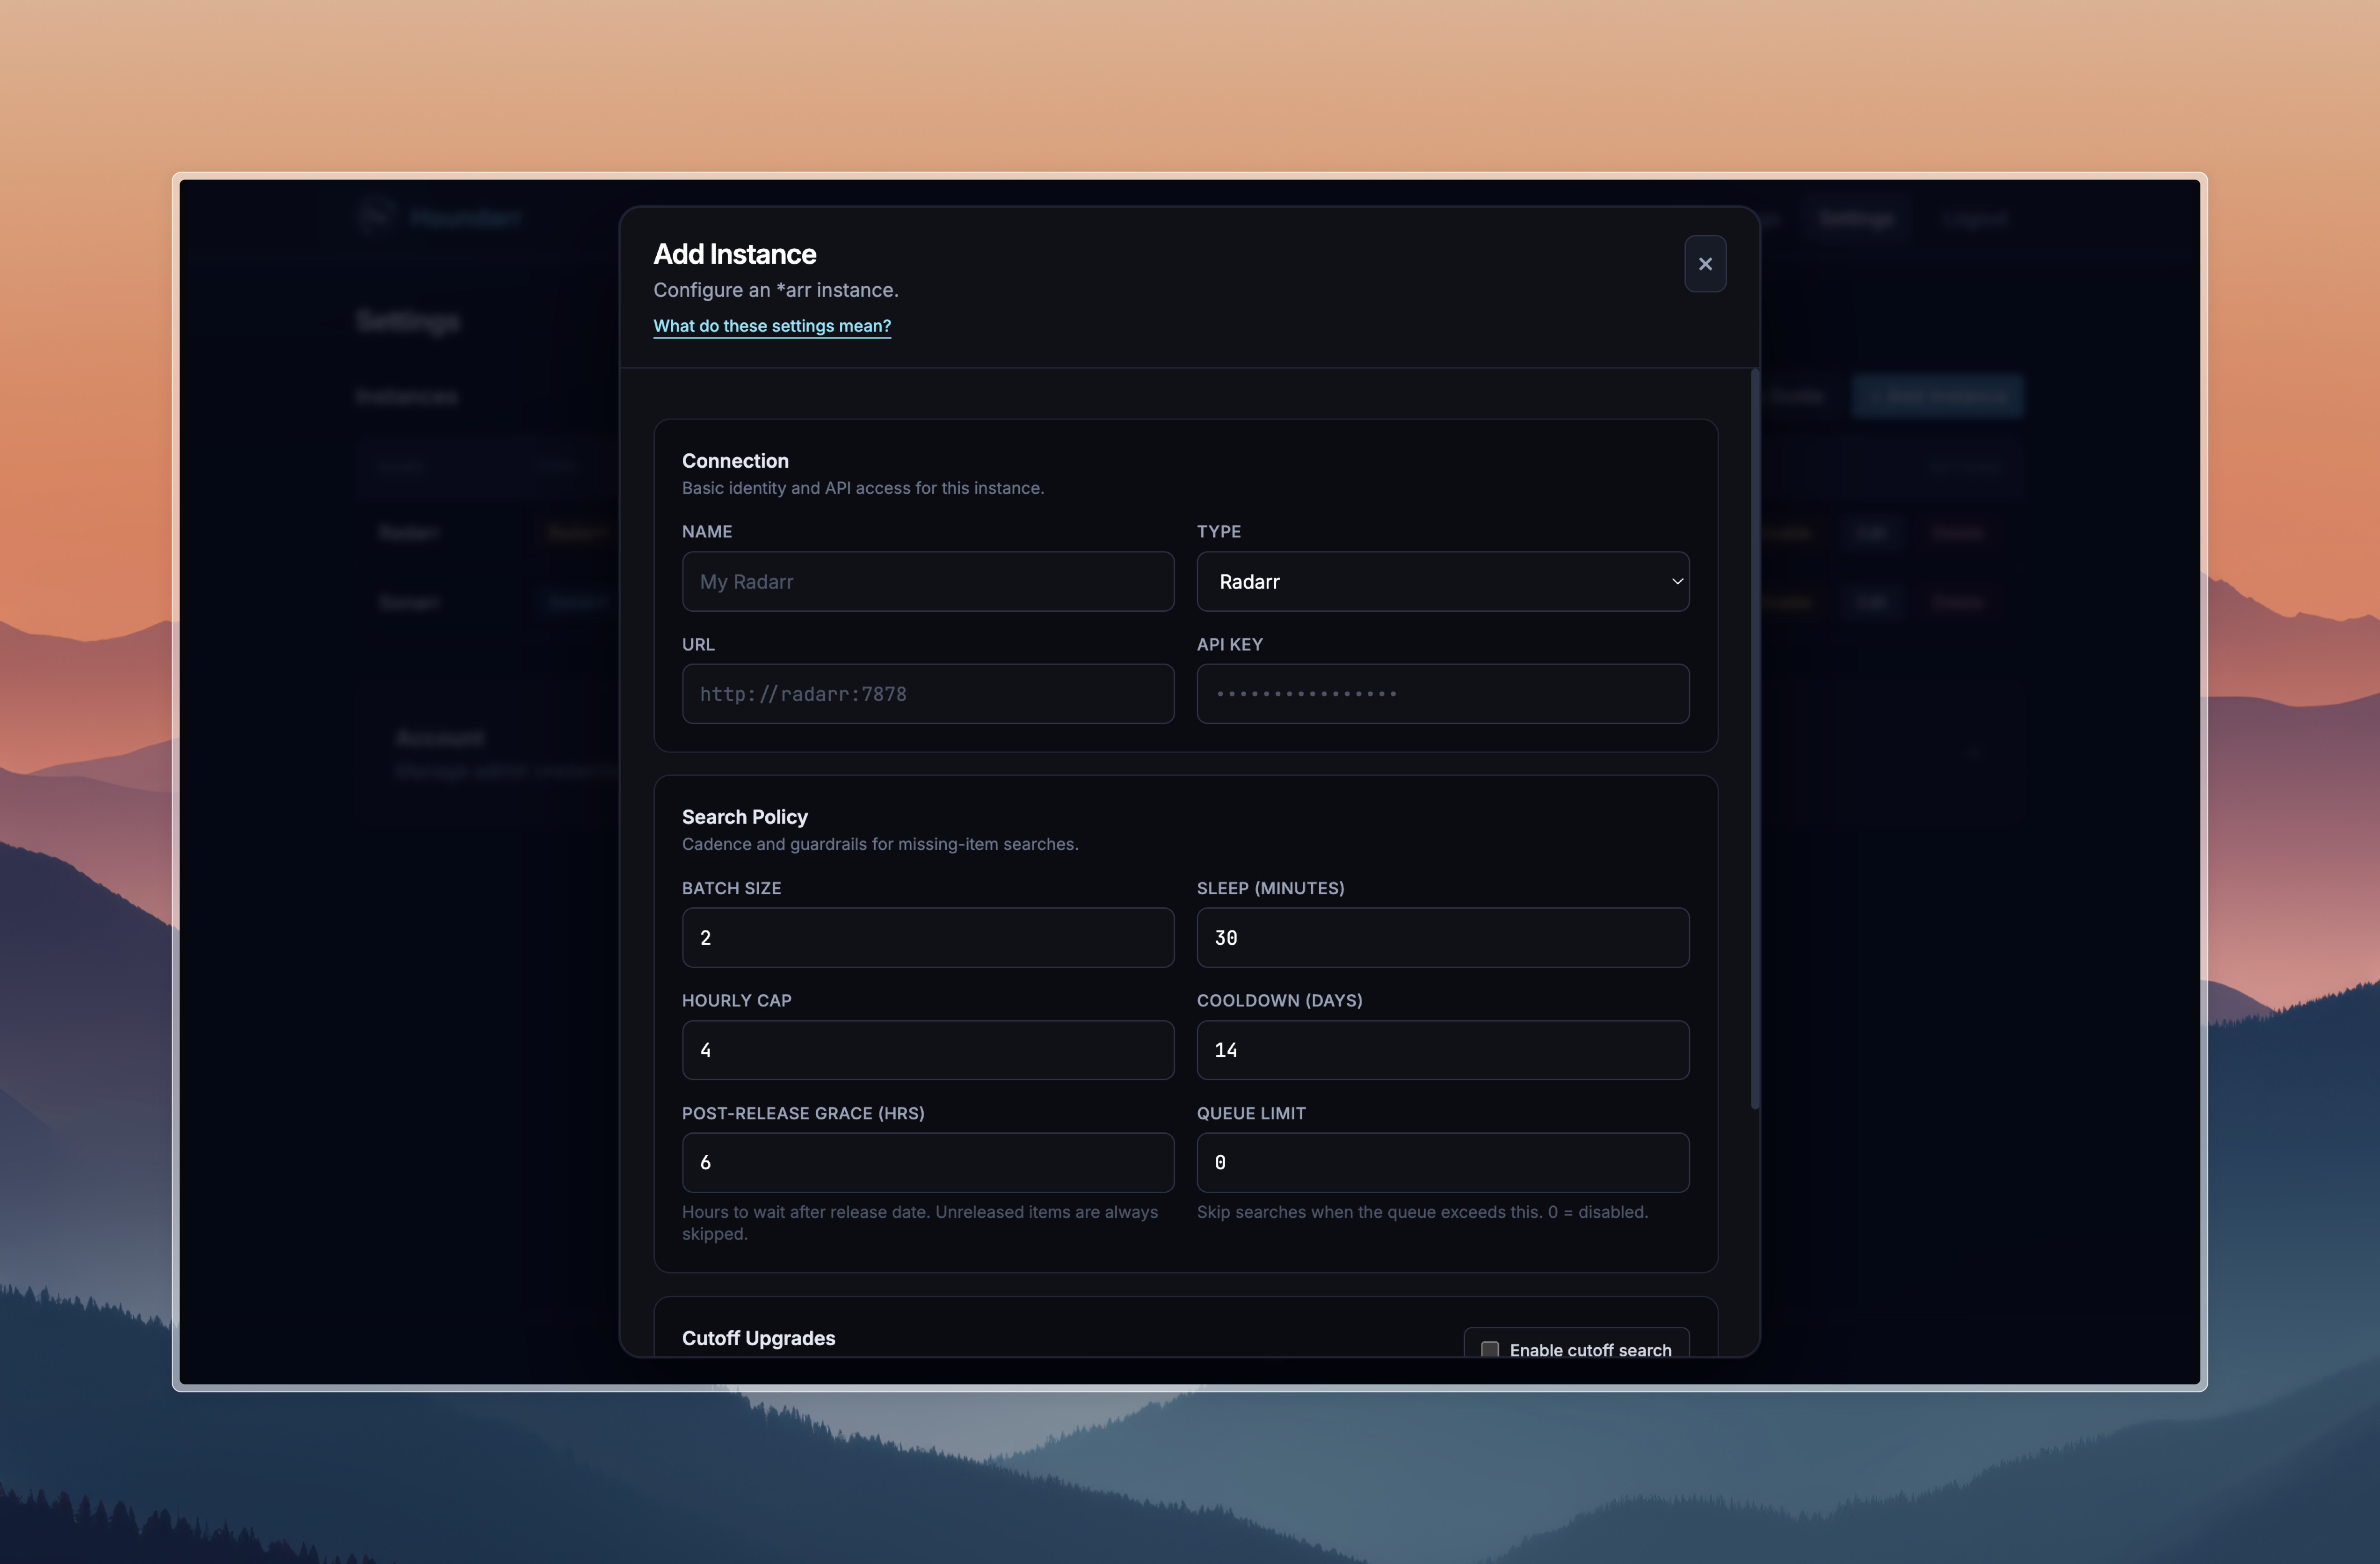Viewport: 2380px width, 1564px height.
Task: Click the Connection section heading
Action: pos(735,461)
